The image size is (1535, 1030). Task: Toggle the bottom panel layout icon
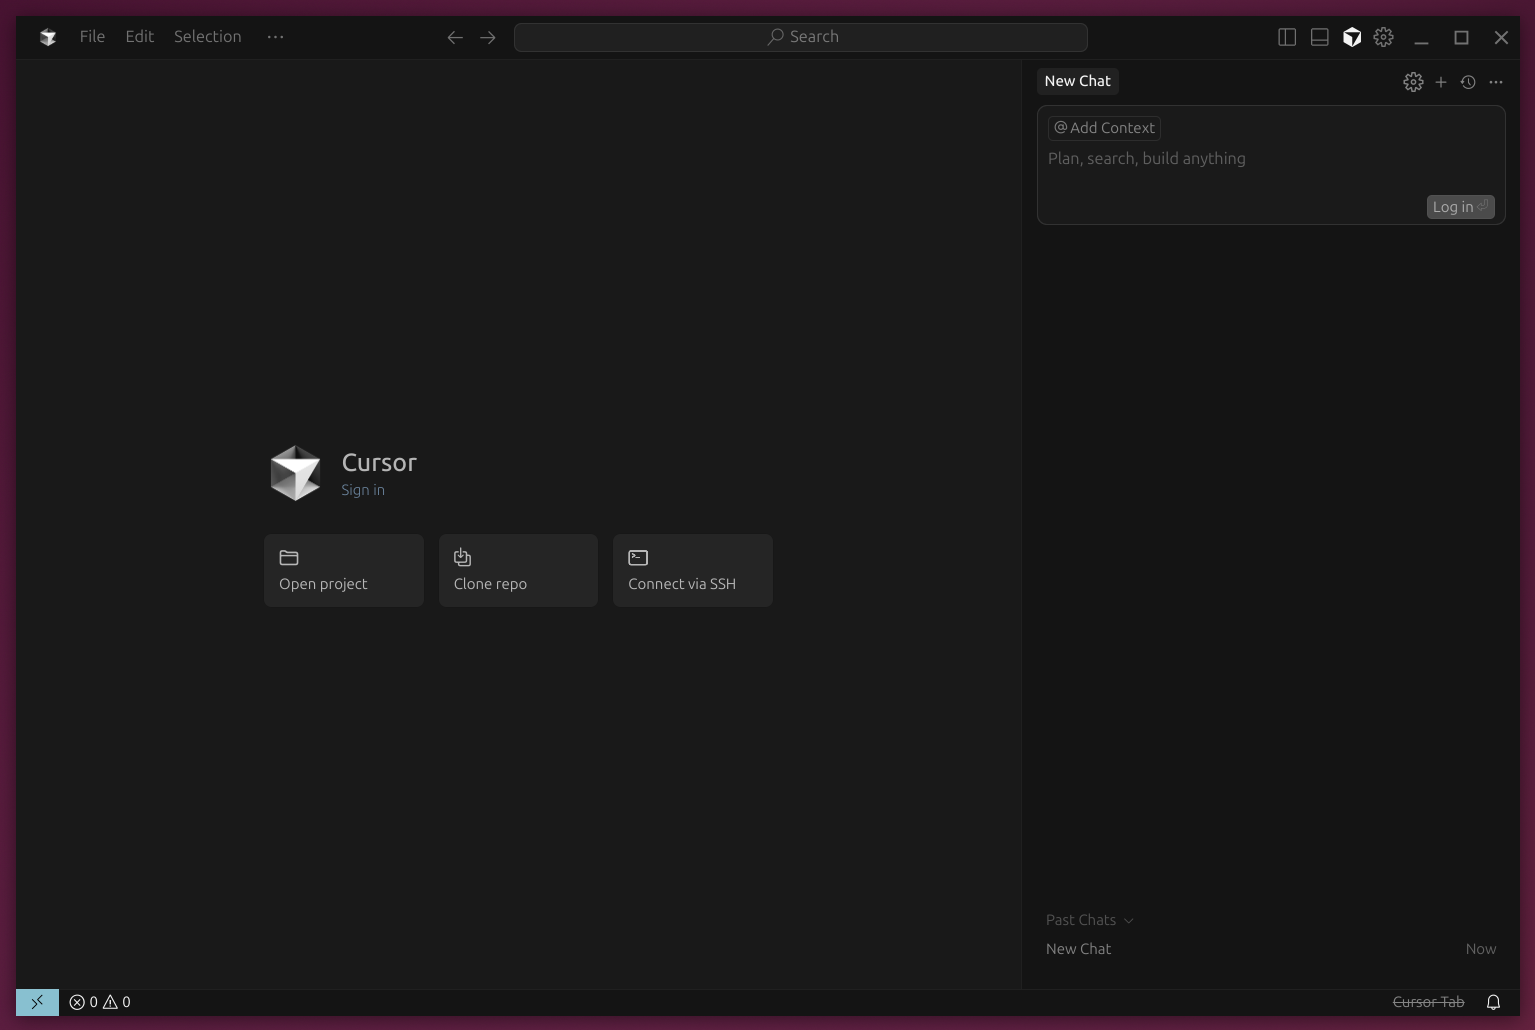tap(1319, 37)
